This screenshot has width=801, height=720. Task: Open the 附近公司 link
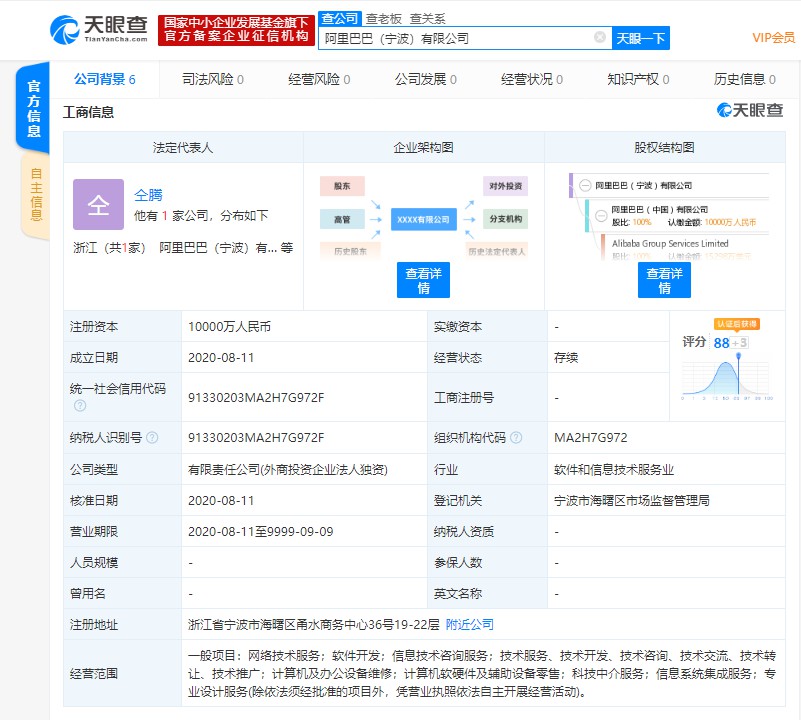click(x=469, y=624)
